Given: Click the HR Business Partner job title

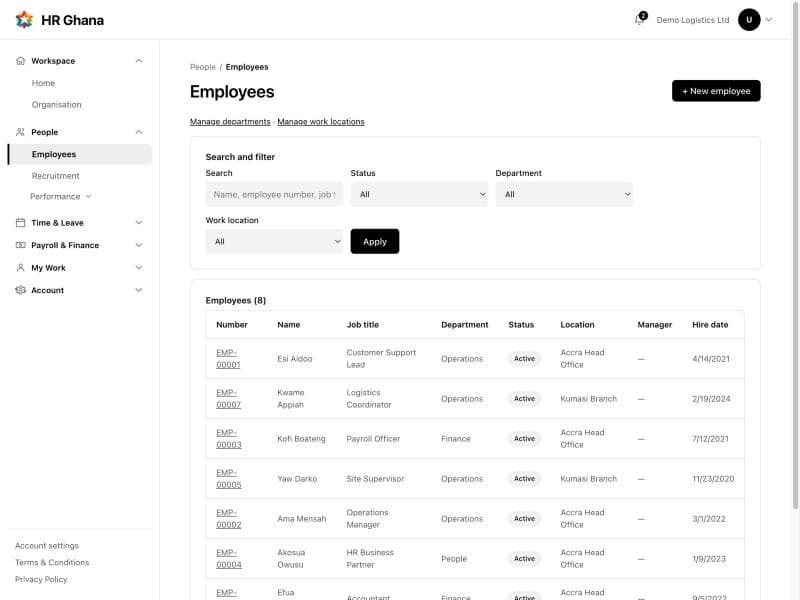Looking at the screenshot, I should (370, 559).
